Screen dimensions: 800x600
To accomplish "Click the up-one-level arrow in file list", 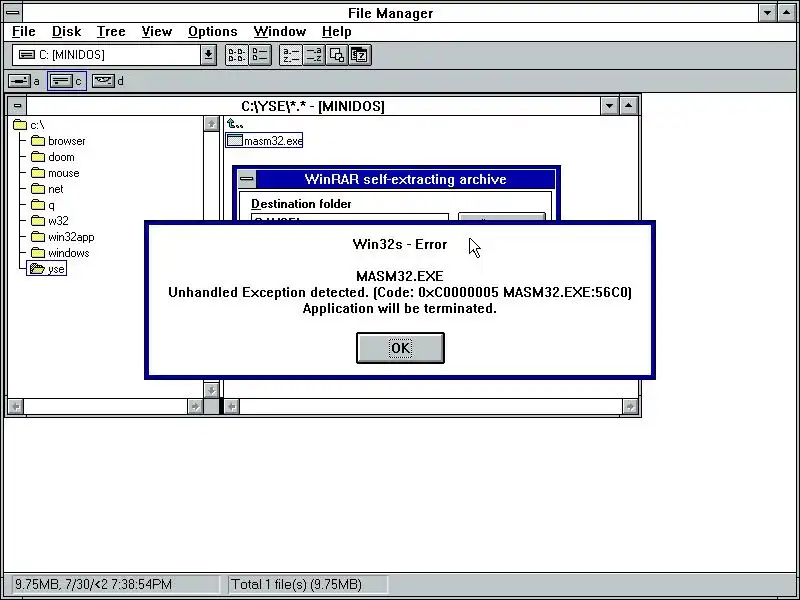I will point(235,123).
